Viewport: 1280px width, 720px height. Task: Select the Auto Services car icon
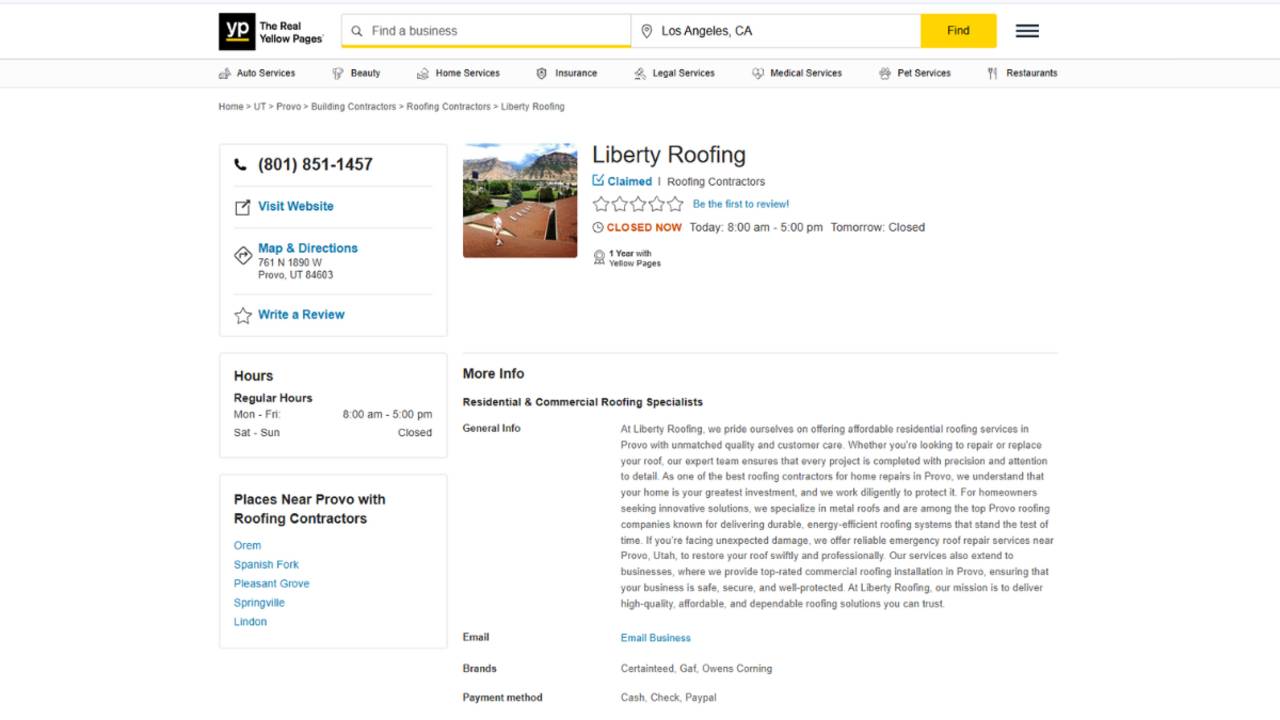(224, 72)
